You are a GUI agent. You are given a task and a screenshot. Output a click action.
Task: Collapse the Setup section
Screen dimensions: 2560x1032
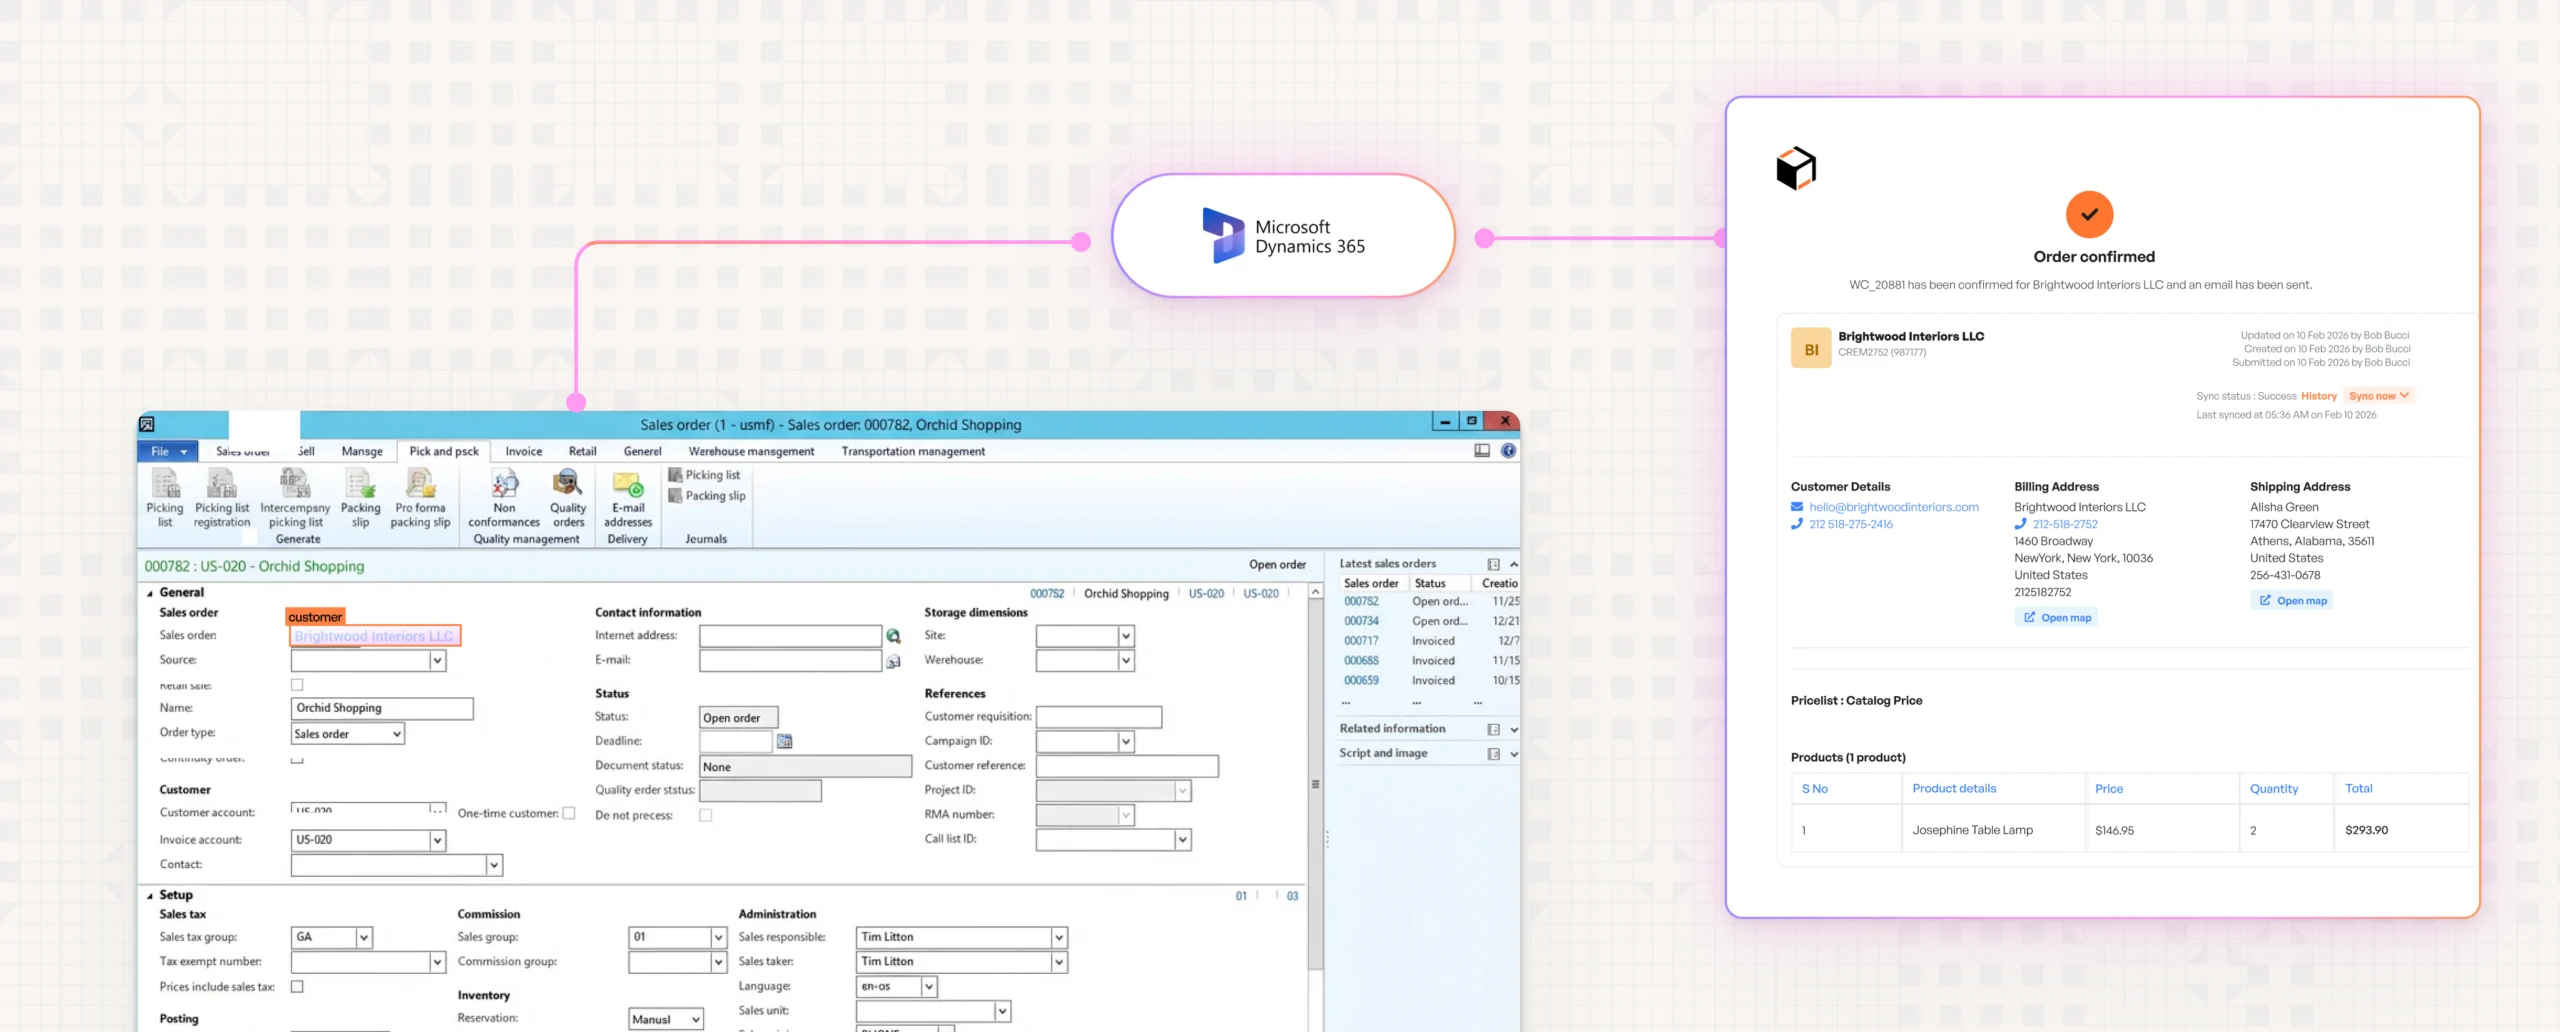[150, 896]
